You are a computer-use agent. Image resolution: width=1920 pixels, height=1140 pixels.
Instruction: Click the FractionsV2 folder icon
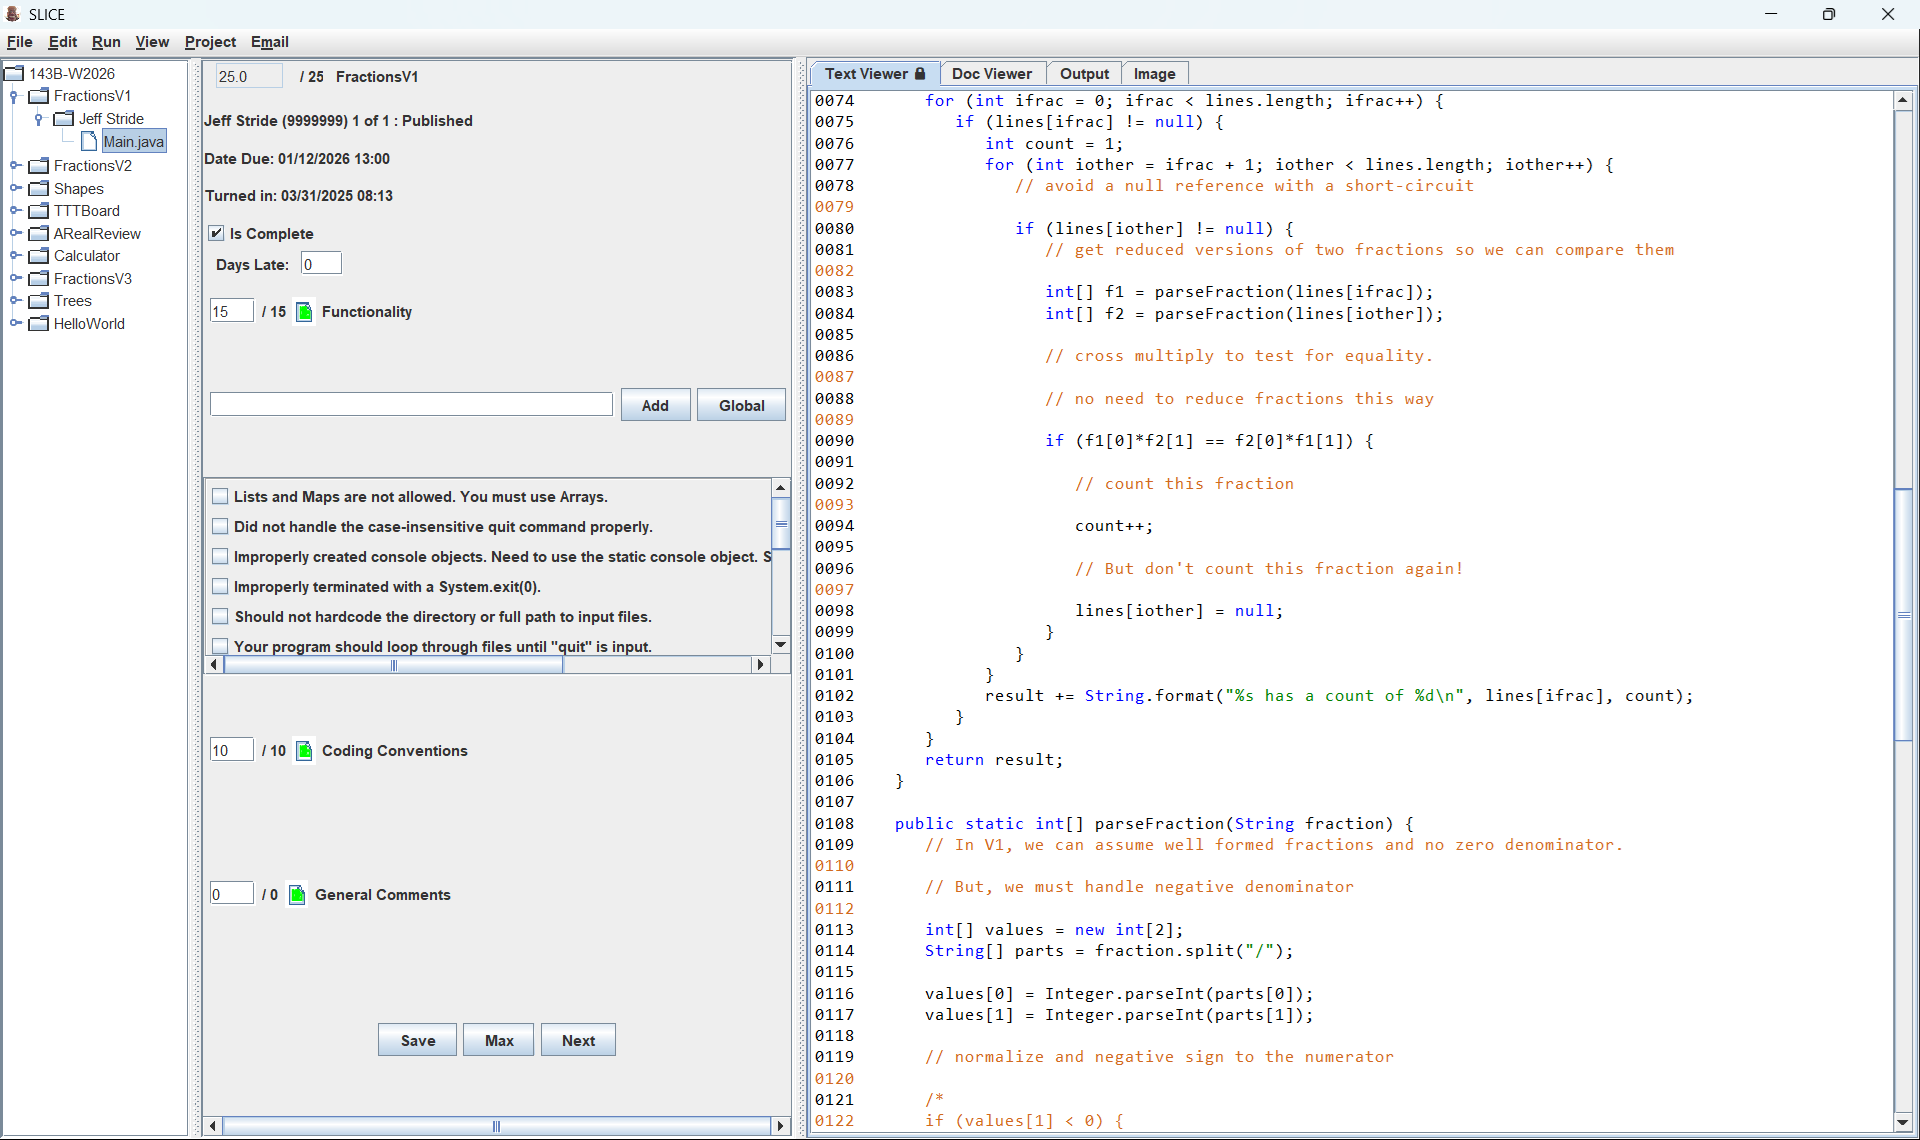(39, 166)
